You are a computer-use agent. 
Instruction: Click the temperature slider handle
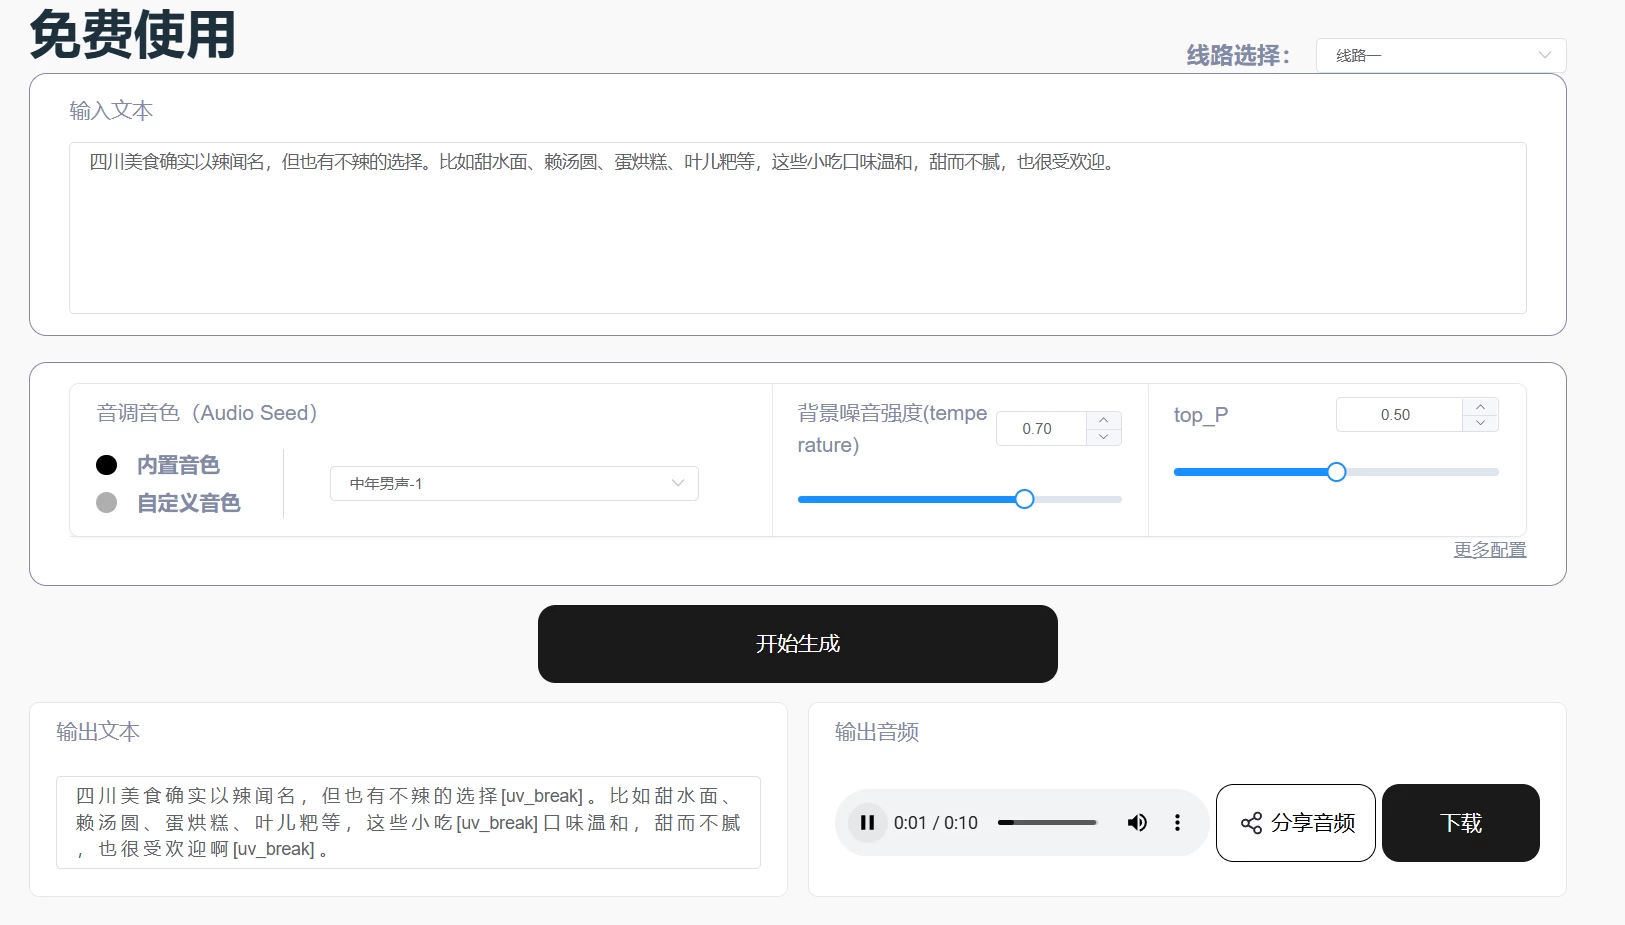point(1024,499)
